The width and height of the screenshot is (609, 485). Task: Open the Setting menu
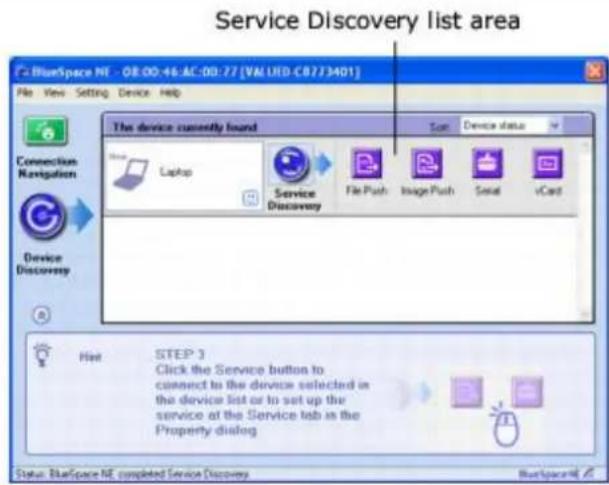[x=92, y=93]
